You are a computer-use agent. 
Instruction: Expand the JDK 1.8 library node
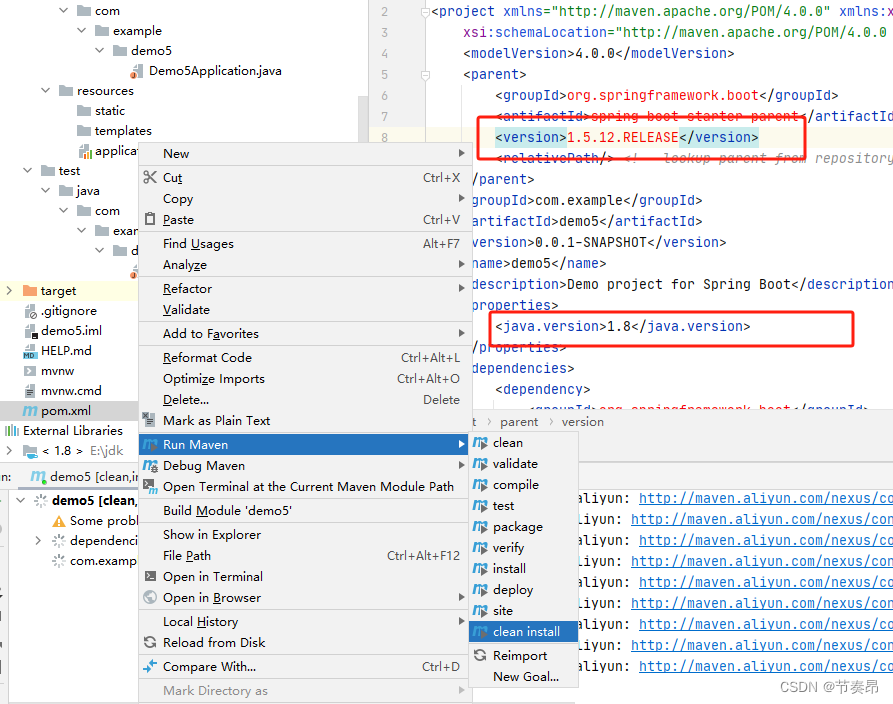[9, 451]
